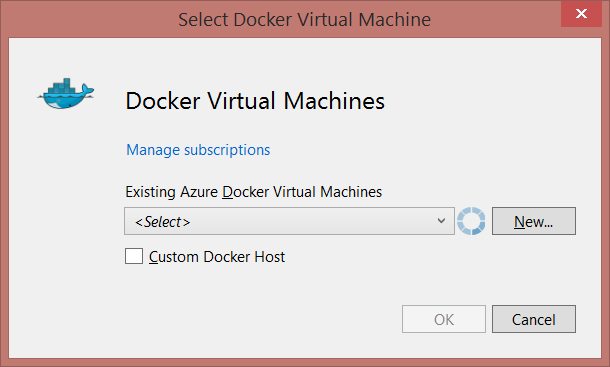The image size is (610, 367).
Task: Click the loading spinner beside the dropdown
Action: [x=471, y=221]
